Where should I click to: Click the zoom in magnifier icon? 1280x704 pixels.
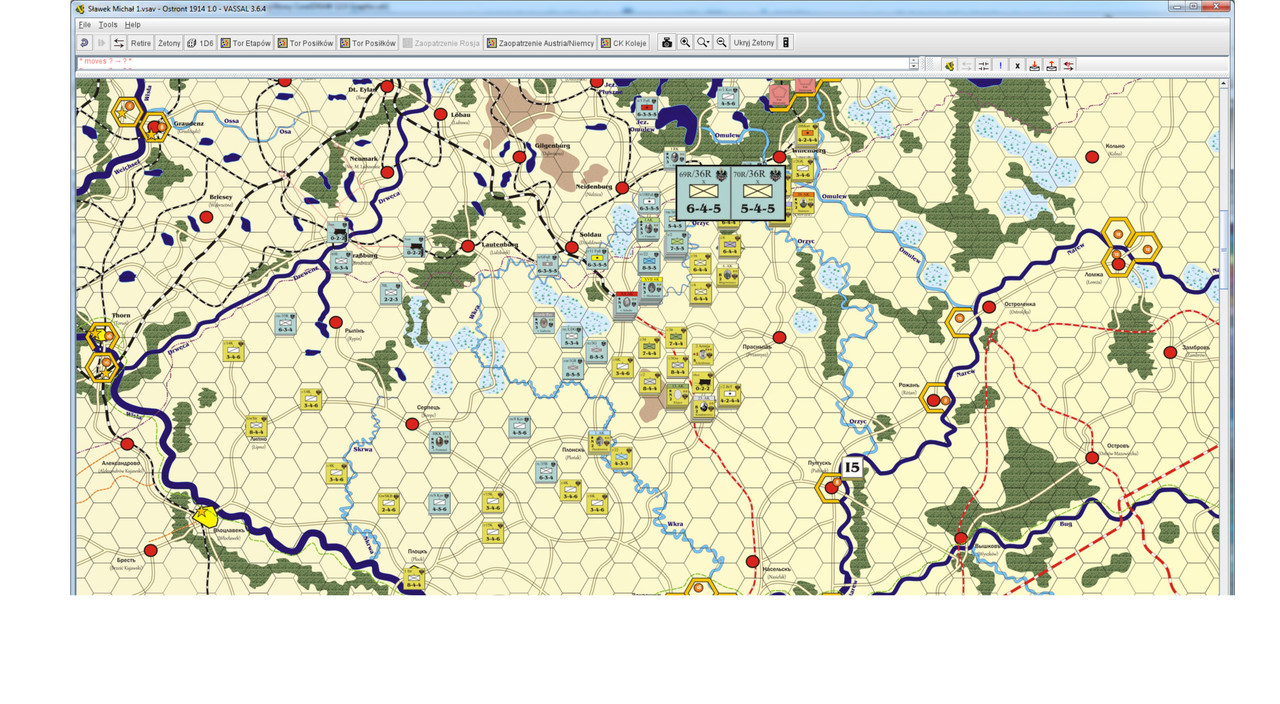(x=685, y=43)
